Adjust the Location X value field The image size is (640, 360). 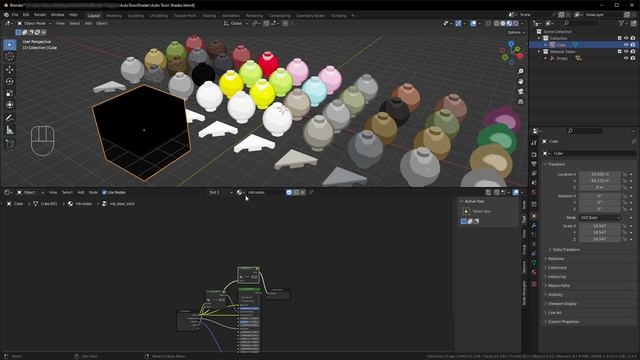(600, 174)
